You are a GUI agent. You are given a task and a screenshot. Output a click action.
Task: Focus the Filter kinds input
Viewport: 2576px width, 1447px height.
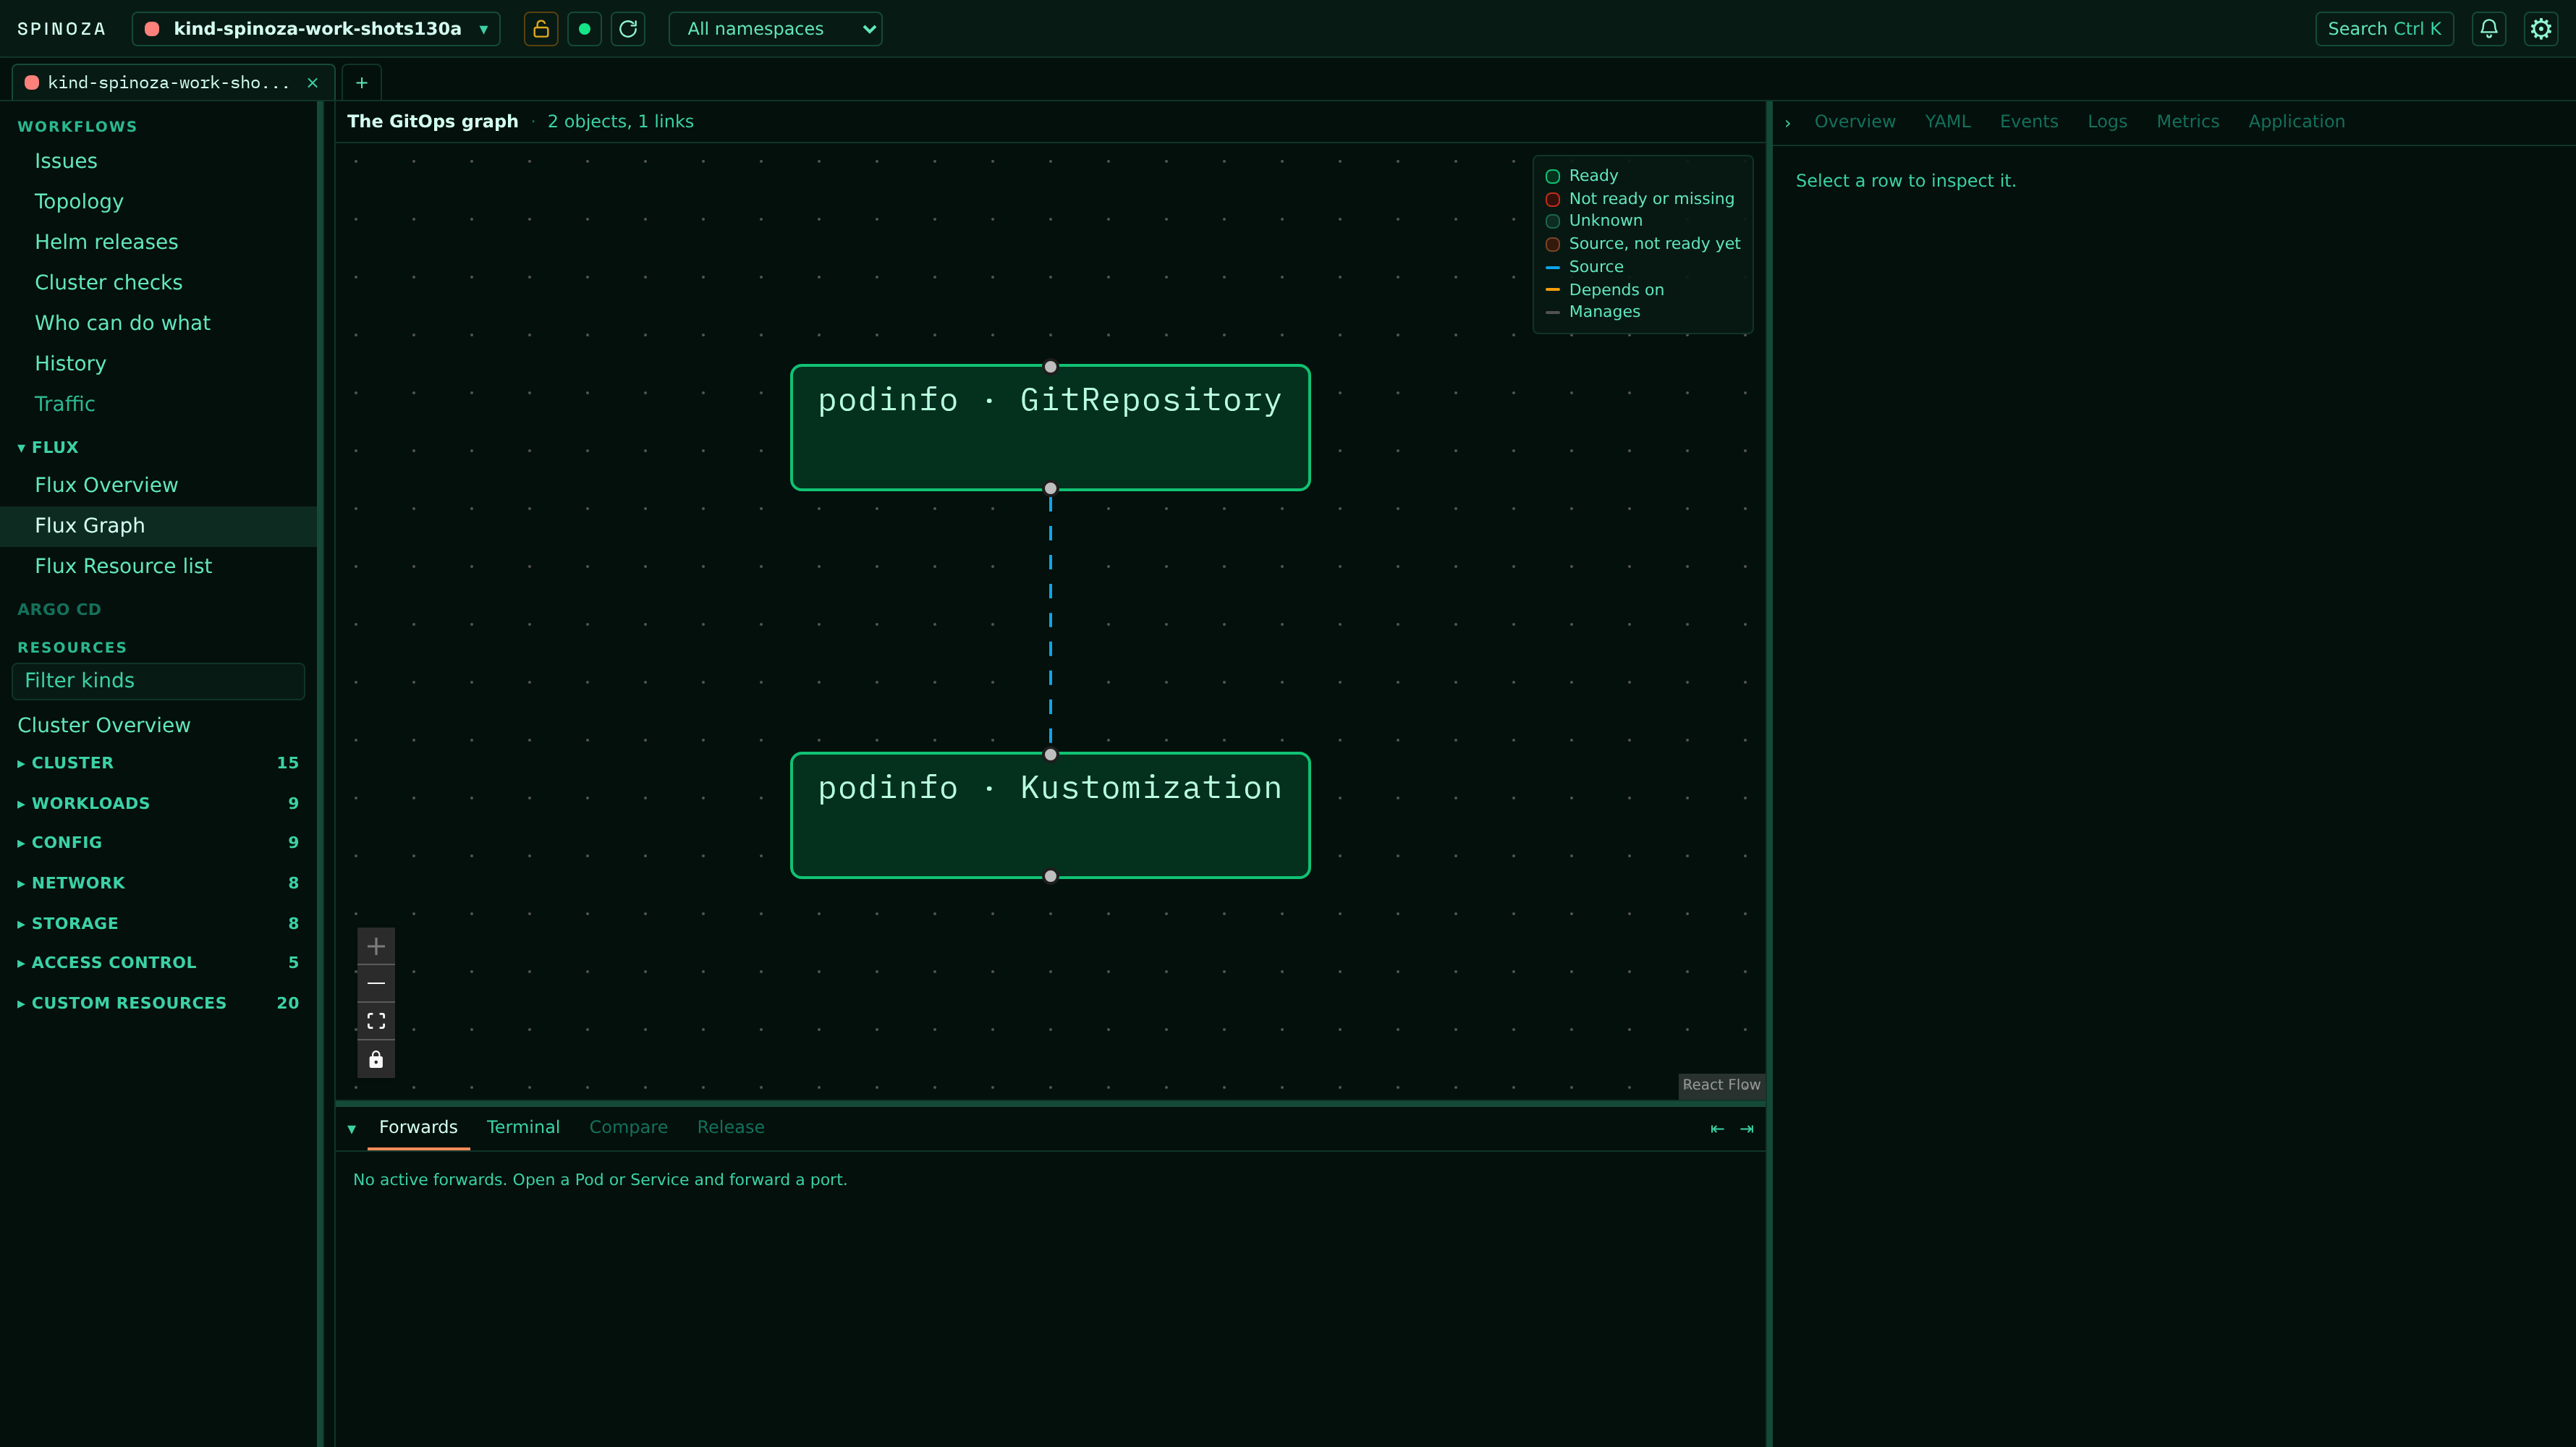tap(158, 681)
